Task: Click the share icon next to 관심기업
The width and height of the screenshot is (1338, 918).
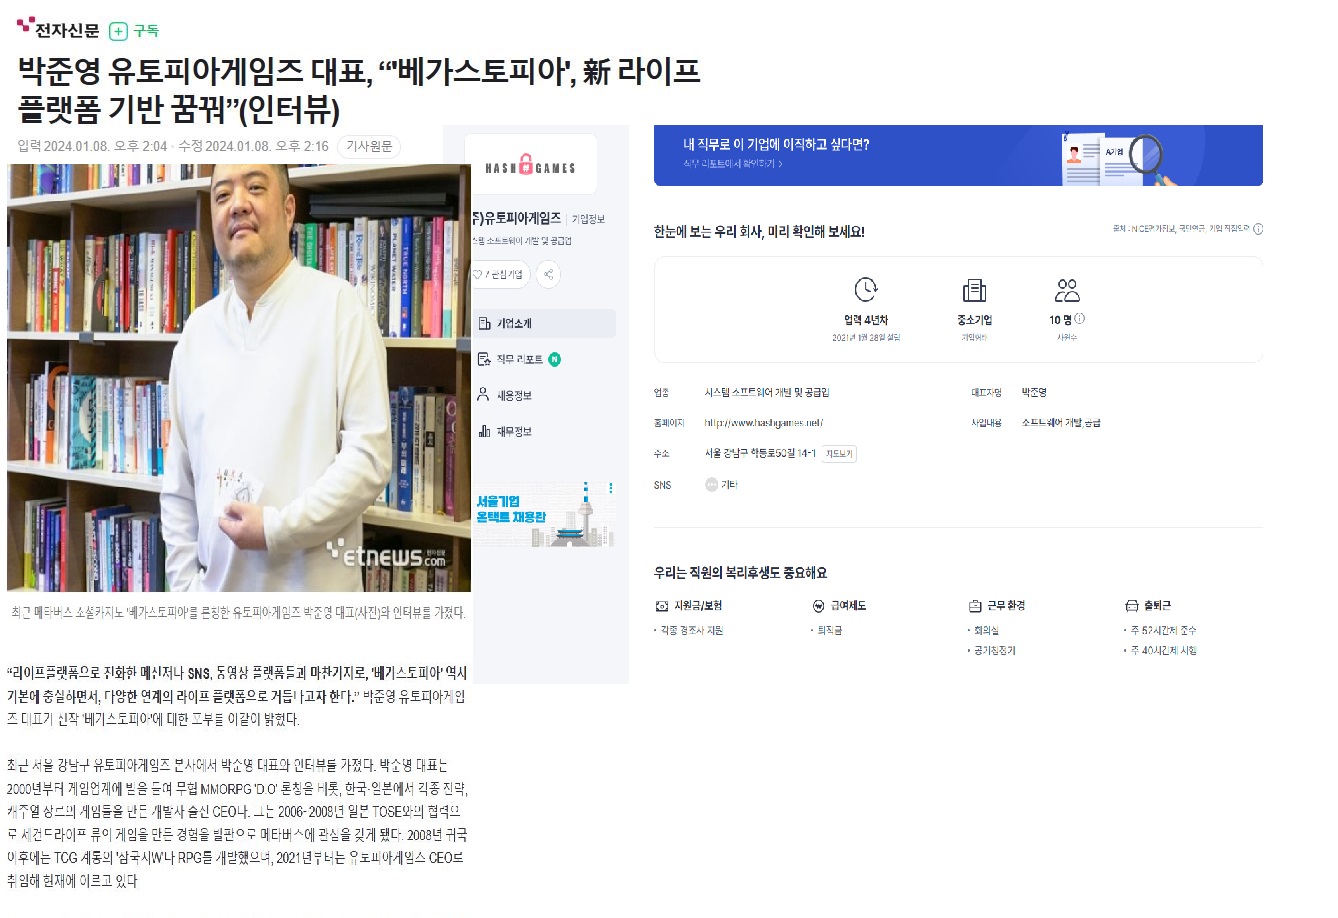Action: [x=548, y=274]
